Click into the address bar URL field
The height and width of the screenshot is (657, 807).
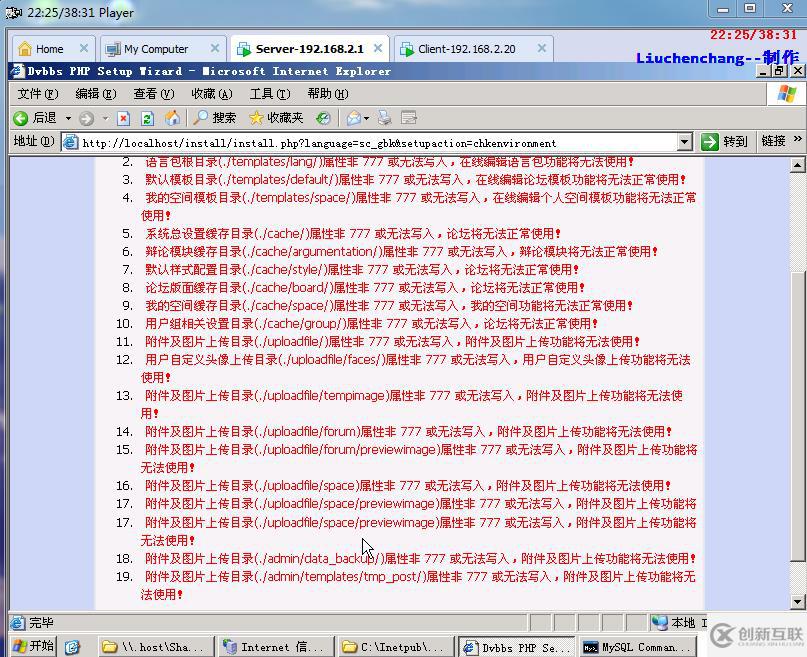click(378, 143)
